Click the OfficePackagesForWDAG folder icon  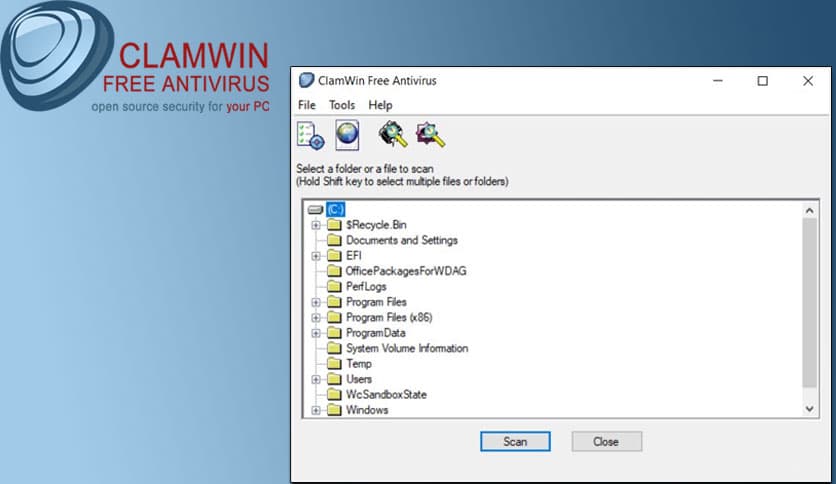click(334, 271)
